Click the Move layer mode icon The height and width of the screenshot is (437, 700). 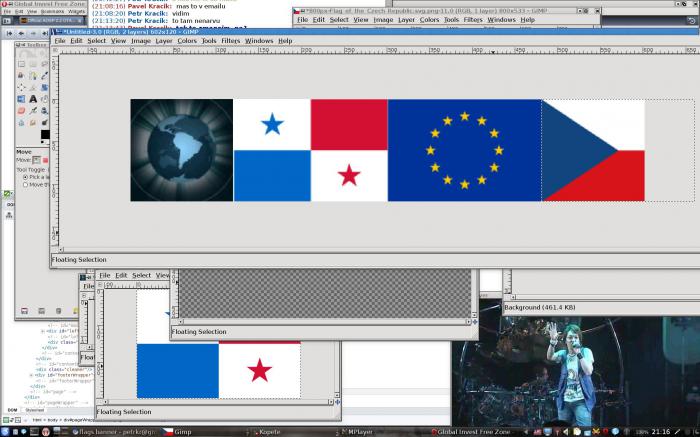pyautogui.click(x=37, y=160)
